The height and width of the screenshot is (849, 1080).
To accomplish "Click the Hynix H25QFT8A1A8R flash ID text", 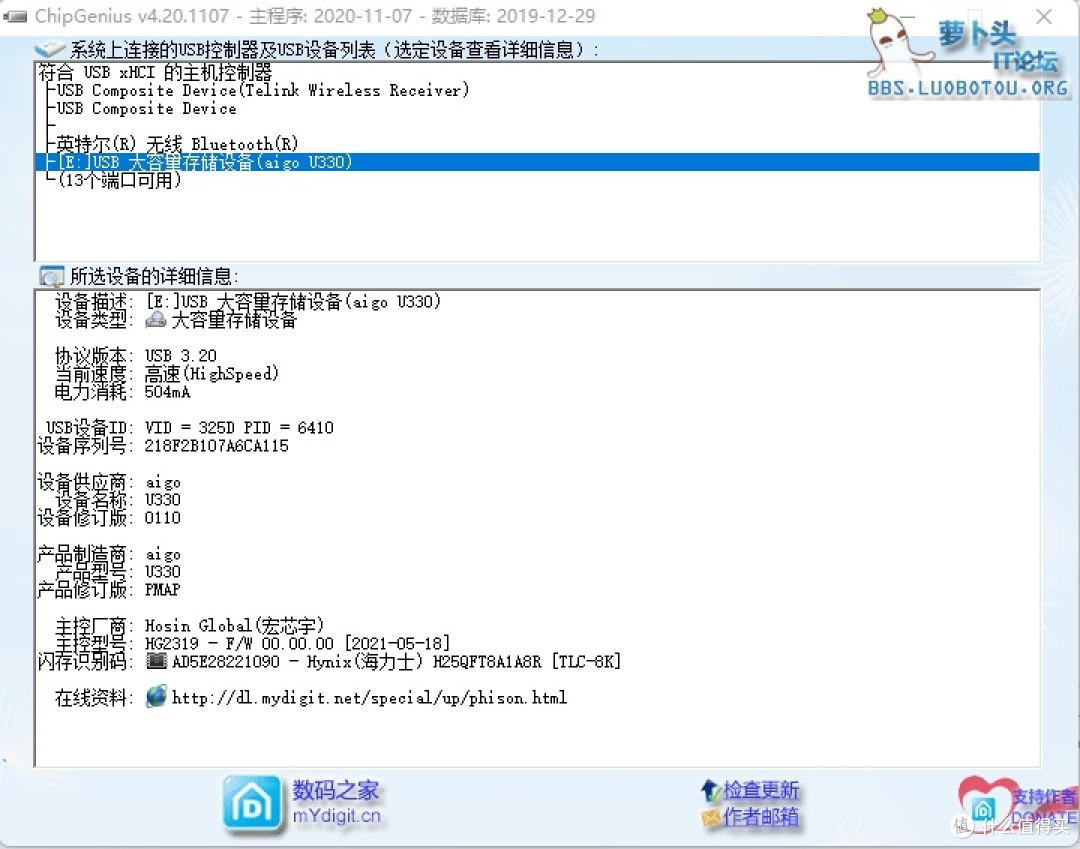I will pyautogui.click(x=397, y=662).
